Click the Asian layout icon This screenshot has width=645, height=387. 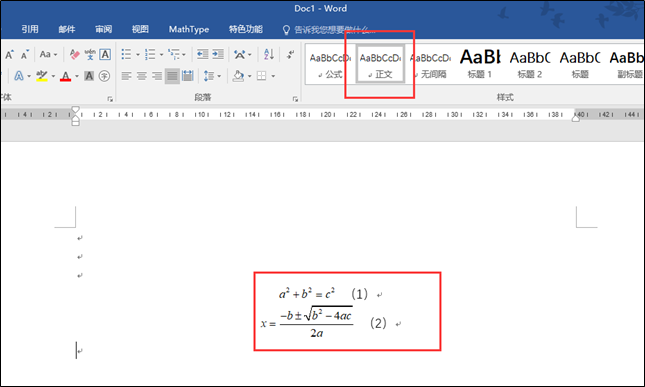coord(240,54)
